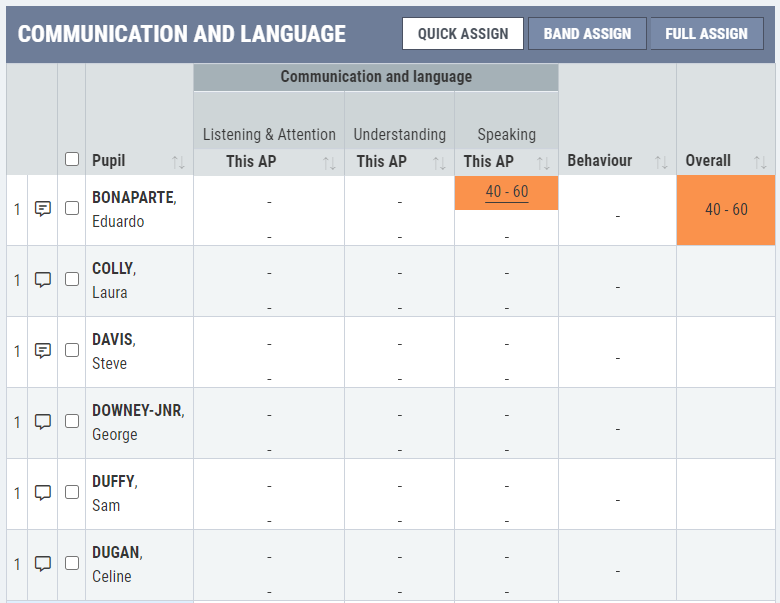Switch to Band Assign mode
The height and width of the screenshot is (603, 780).
[587, 34]
